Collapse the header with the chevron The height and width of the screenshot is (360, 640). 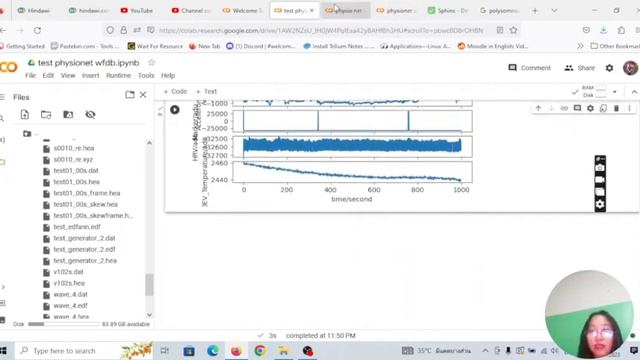coord(634,92)
